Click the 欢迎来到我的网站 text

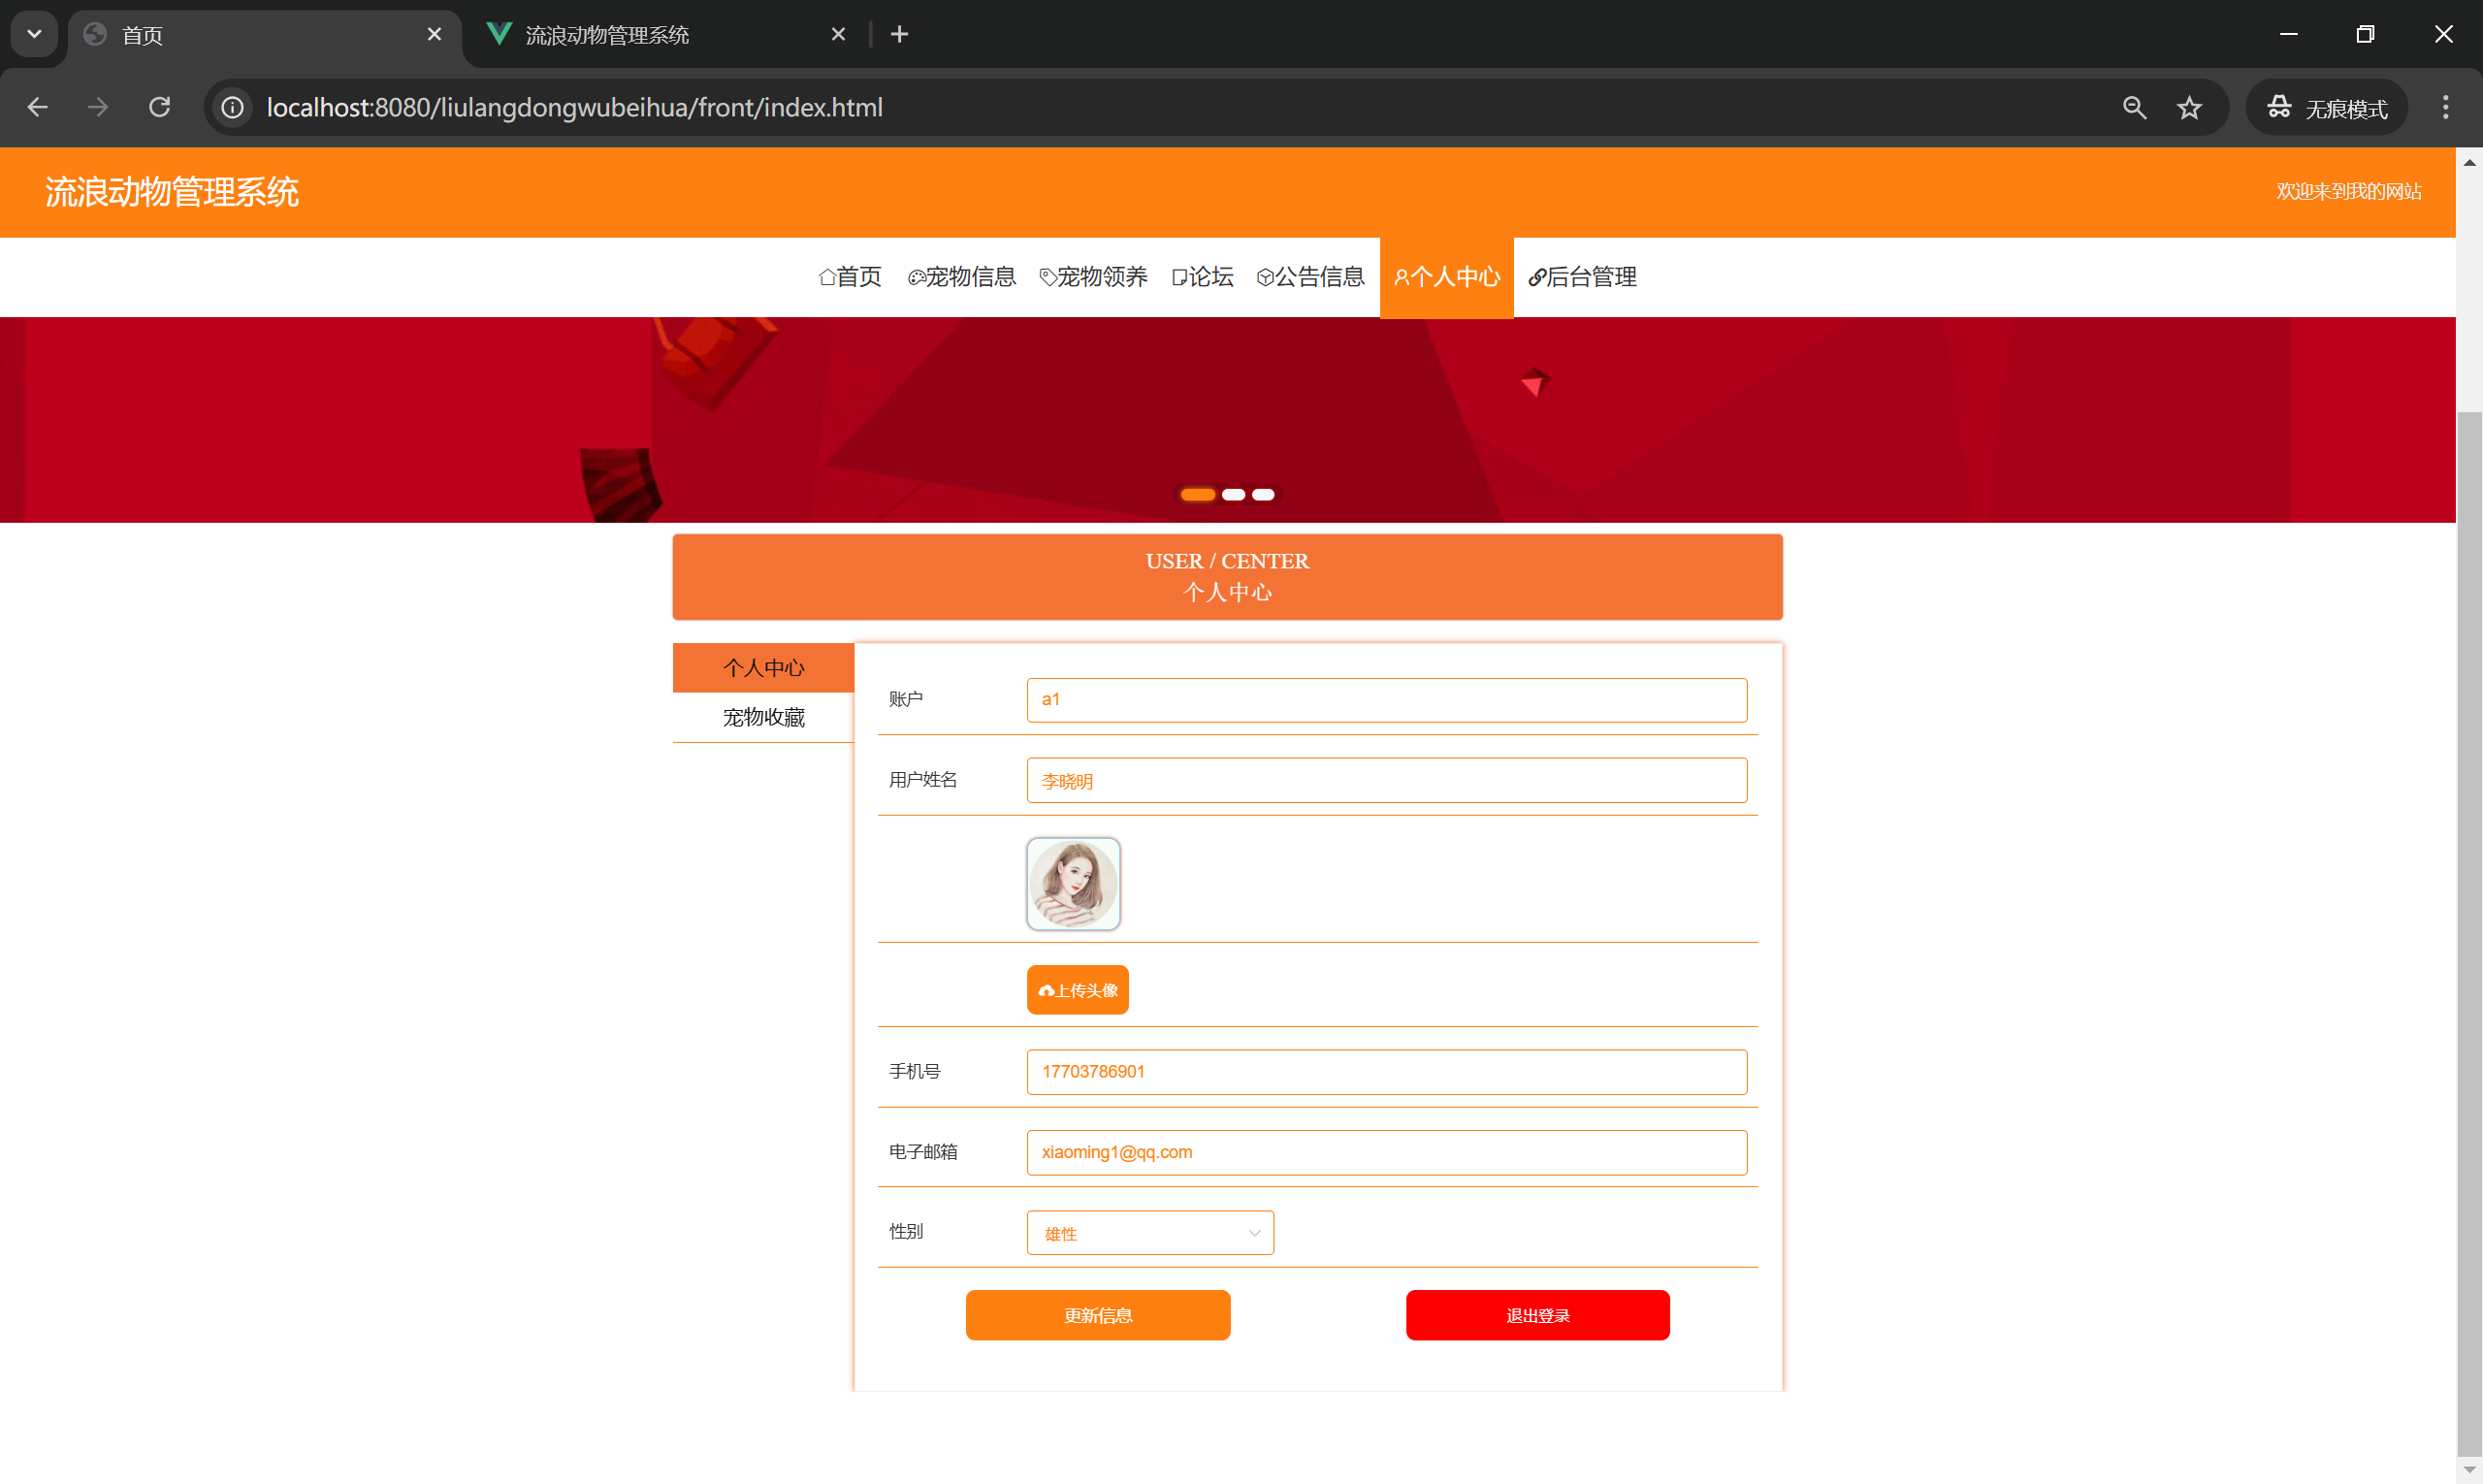[x=2348, y=191]
